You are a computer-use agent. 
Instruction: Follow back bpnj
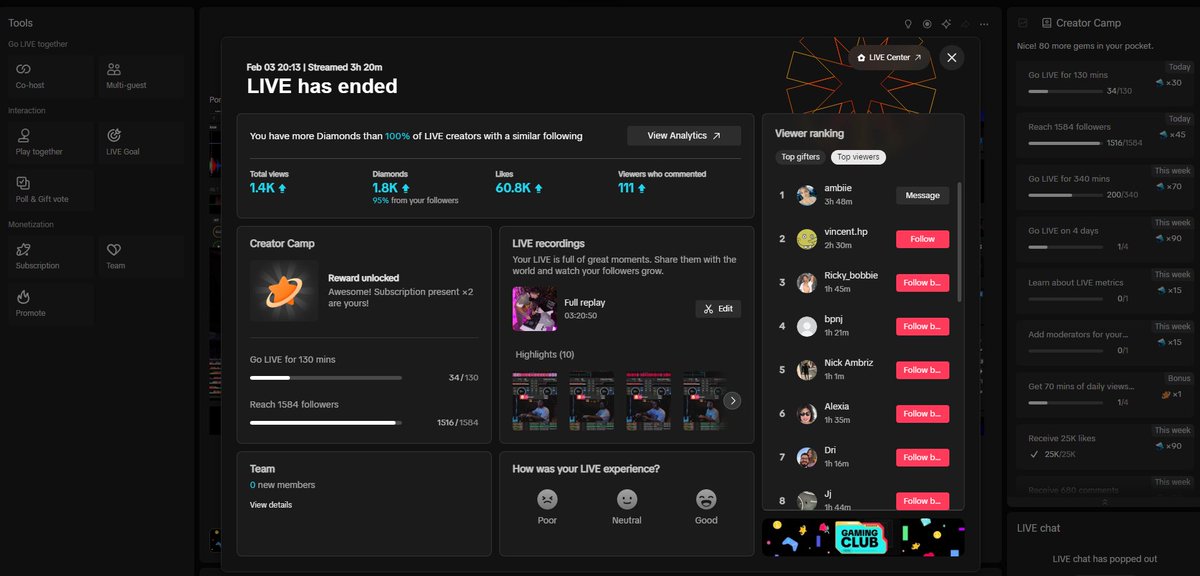click(922, 326)
